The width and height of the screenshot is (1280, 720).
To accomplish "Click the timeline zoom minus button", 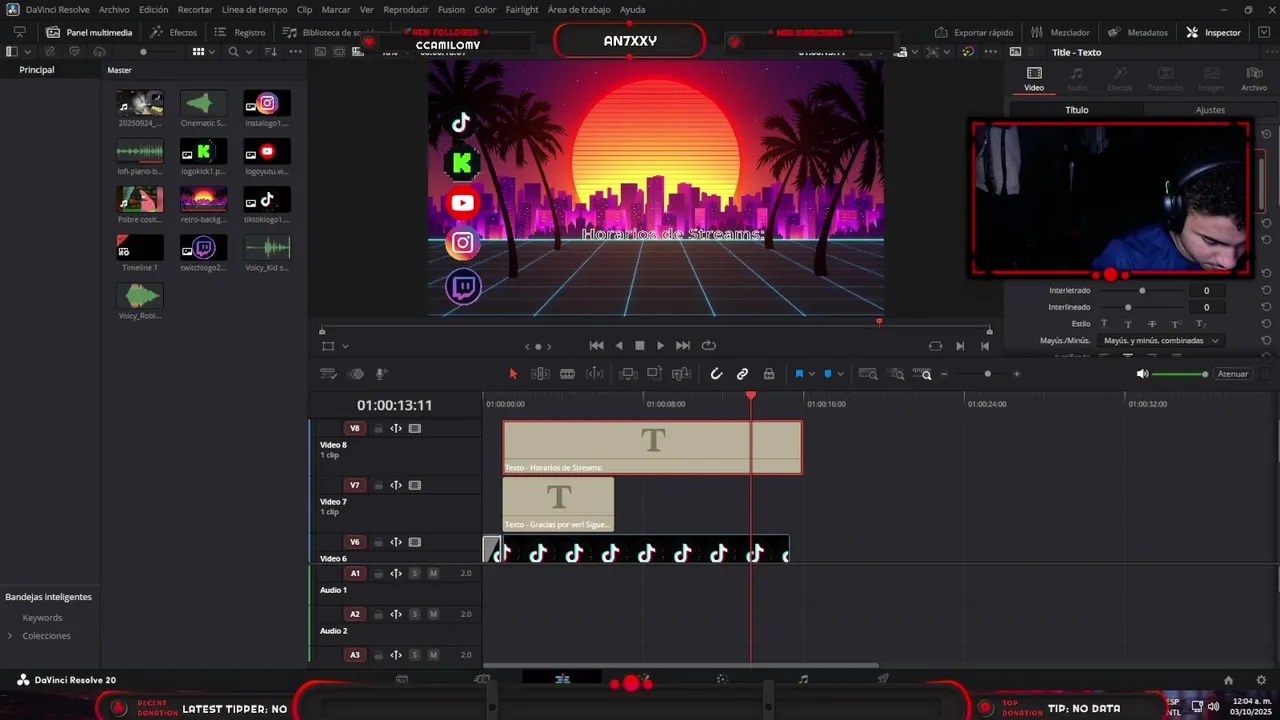I will pyautogui.click(x=944, y=374).
